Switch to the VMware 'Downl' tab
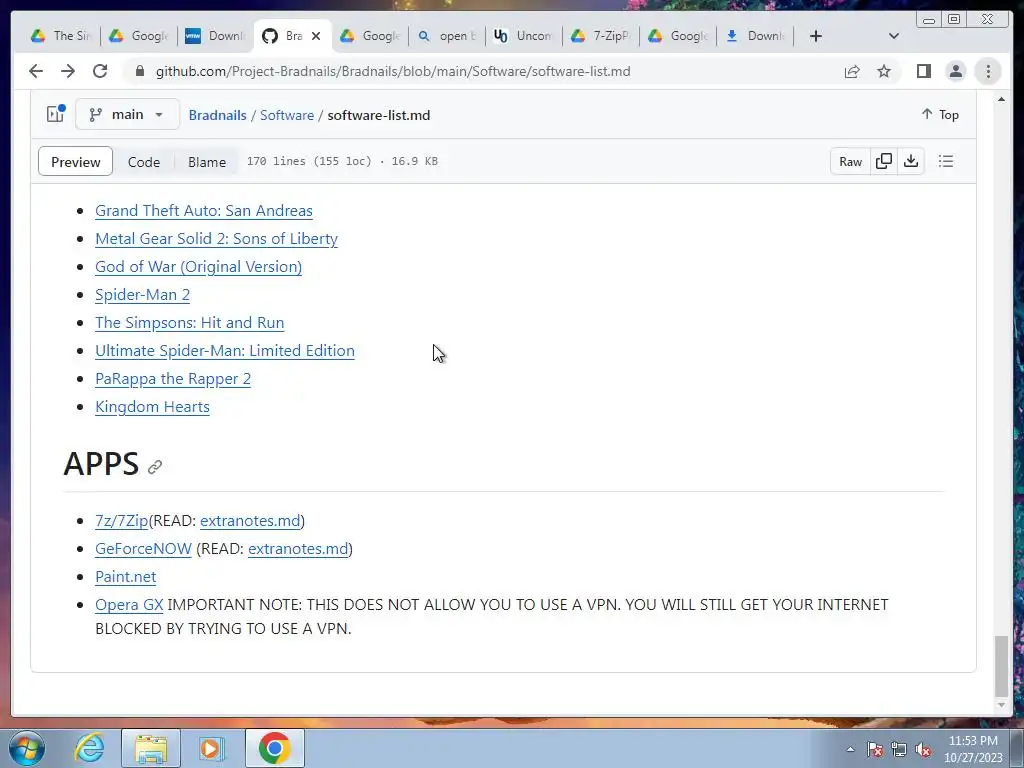Viewport: 1024px width, 768px height. coord(215,36)
